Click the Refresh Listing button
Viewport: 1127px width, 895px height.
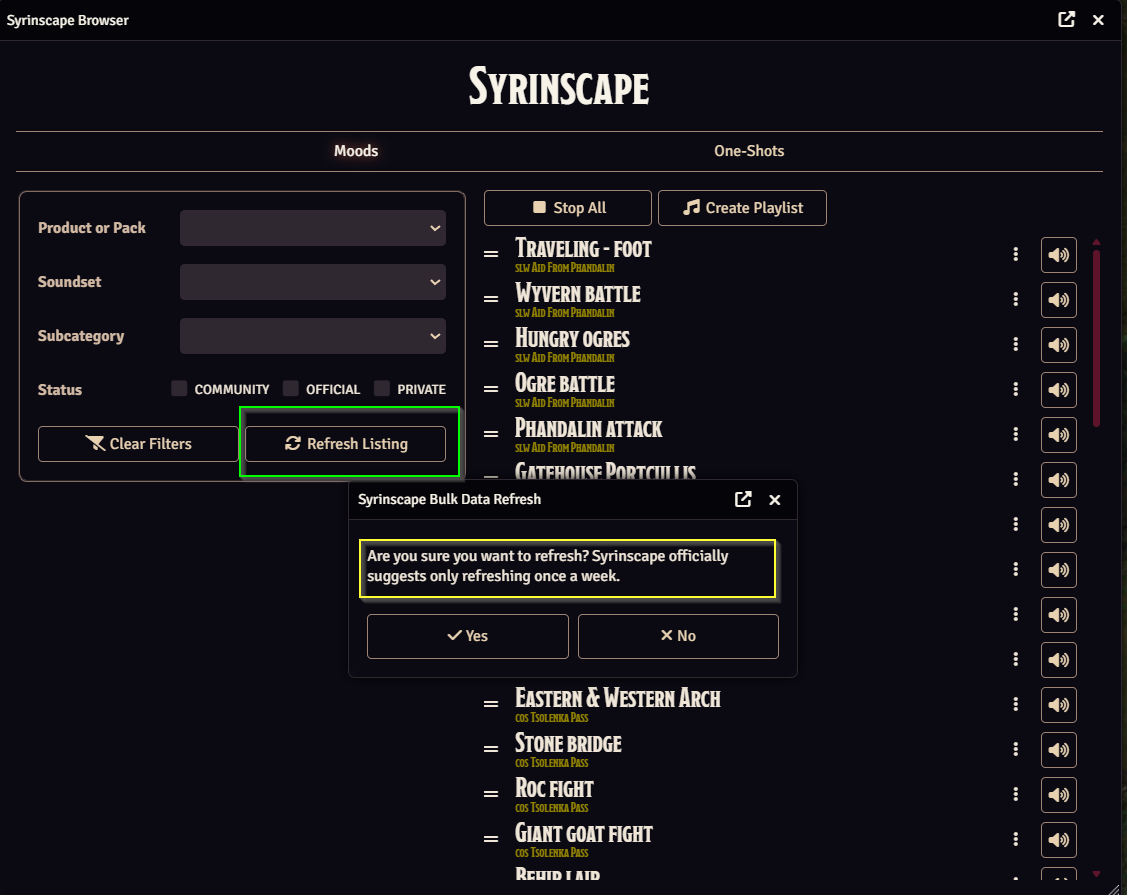point(346,444)
